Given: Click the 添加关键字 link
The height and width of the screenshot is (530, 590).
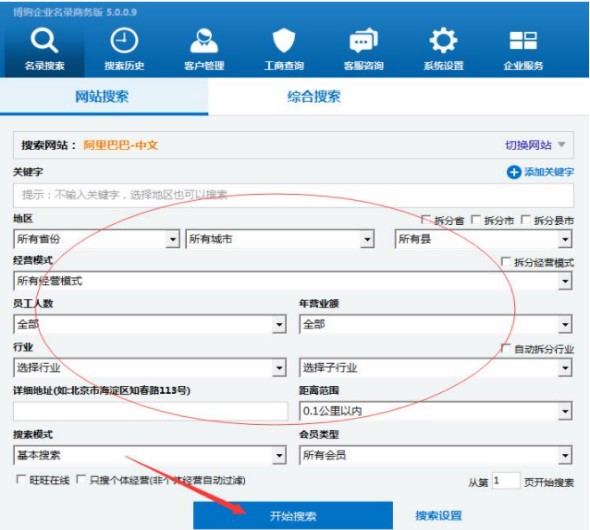Looking at the screenshot, I should [549, 172].
